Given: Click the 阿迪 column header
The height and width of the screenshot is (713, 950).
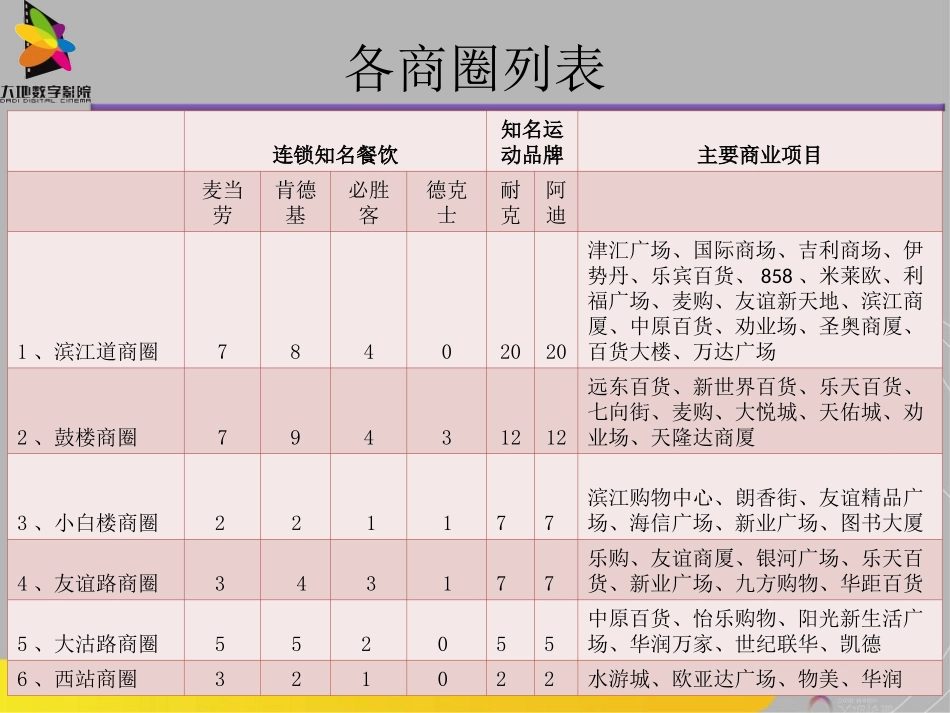Looking at the screenshot, I should pyautogui.click(x=556, y=202).
